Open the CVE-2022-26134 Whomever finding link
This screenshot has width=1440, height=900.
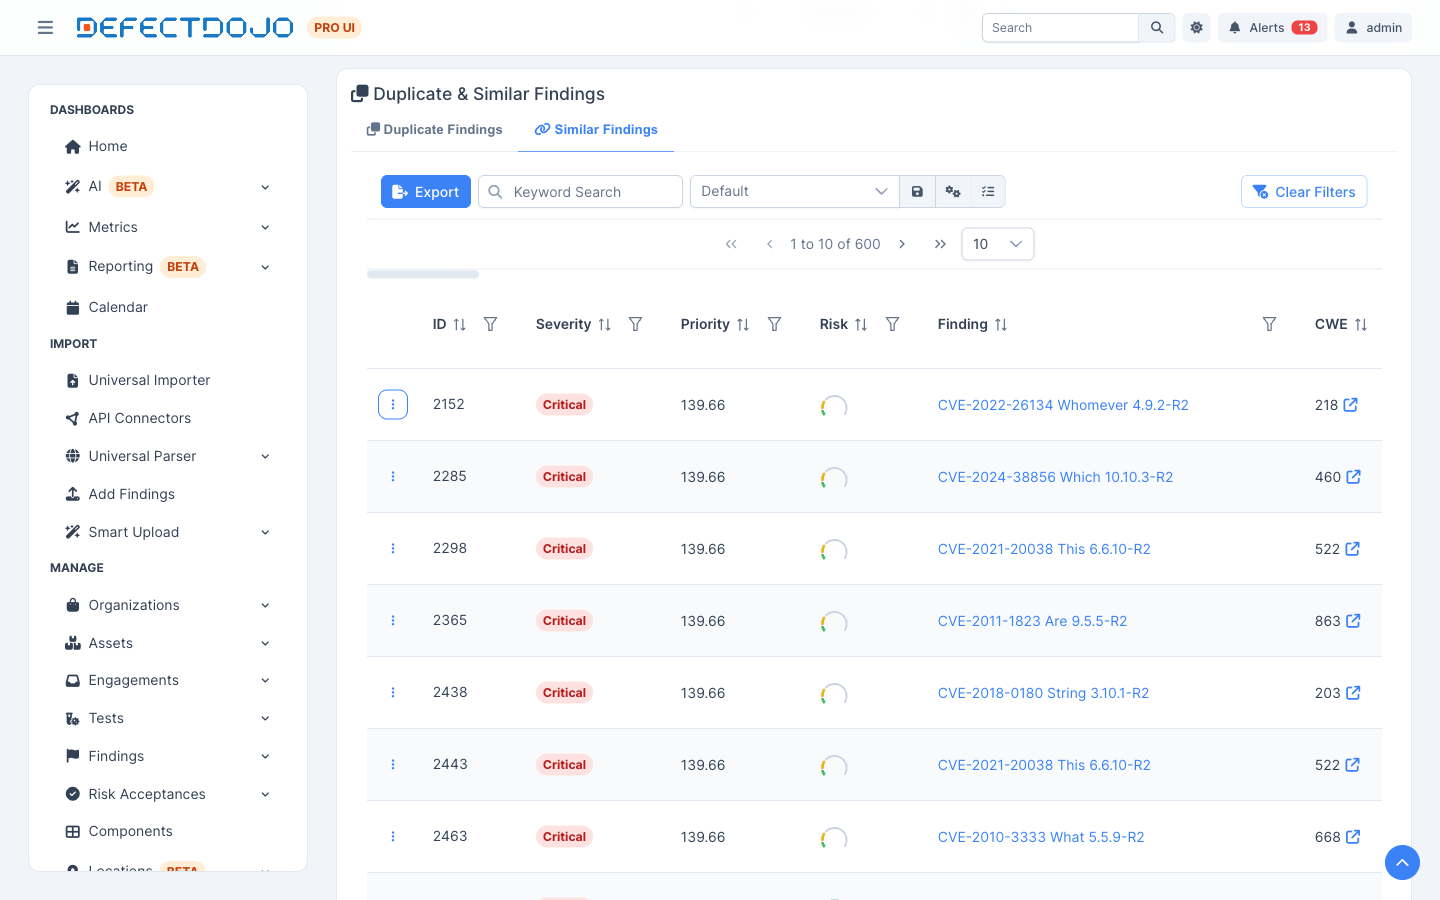(x=1063, y=405)
